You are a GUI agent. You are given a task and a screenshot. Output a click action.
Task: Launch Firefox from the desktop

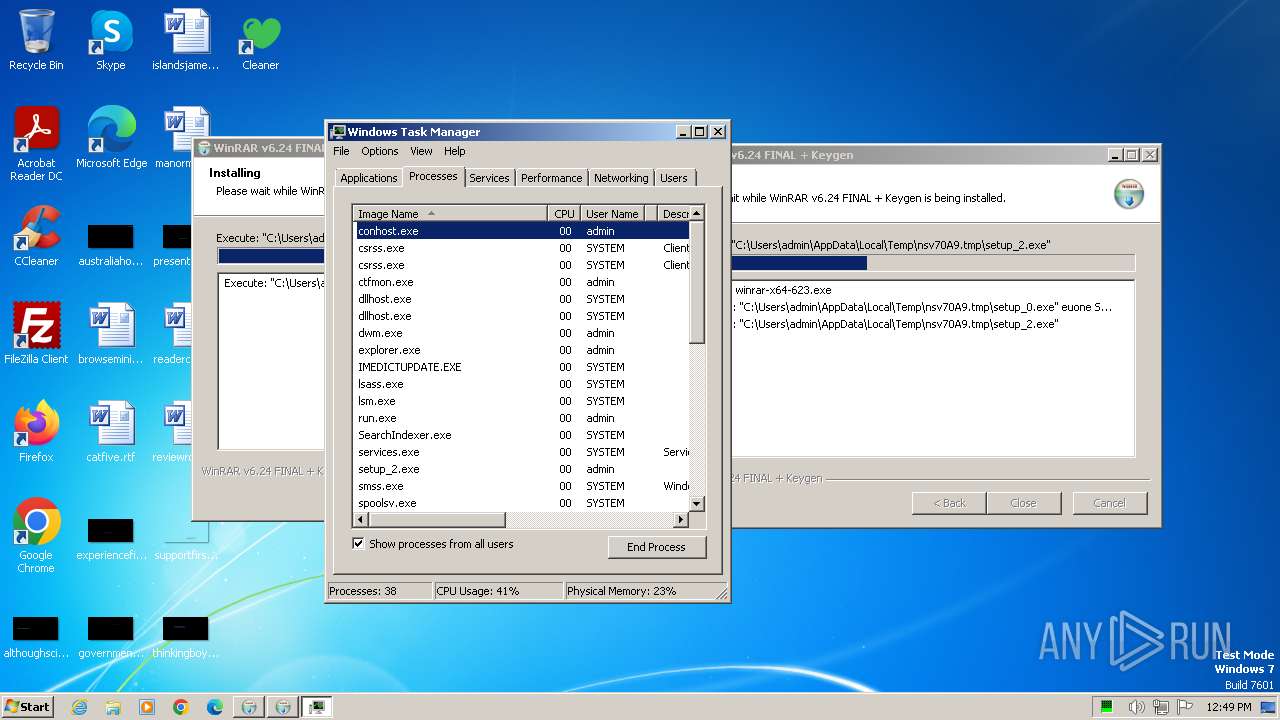click(36, 432)
